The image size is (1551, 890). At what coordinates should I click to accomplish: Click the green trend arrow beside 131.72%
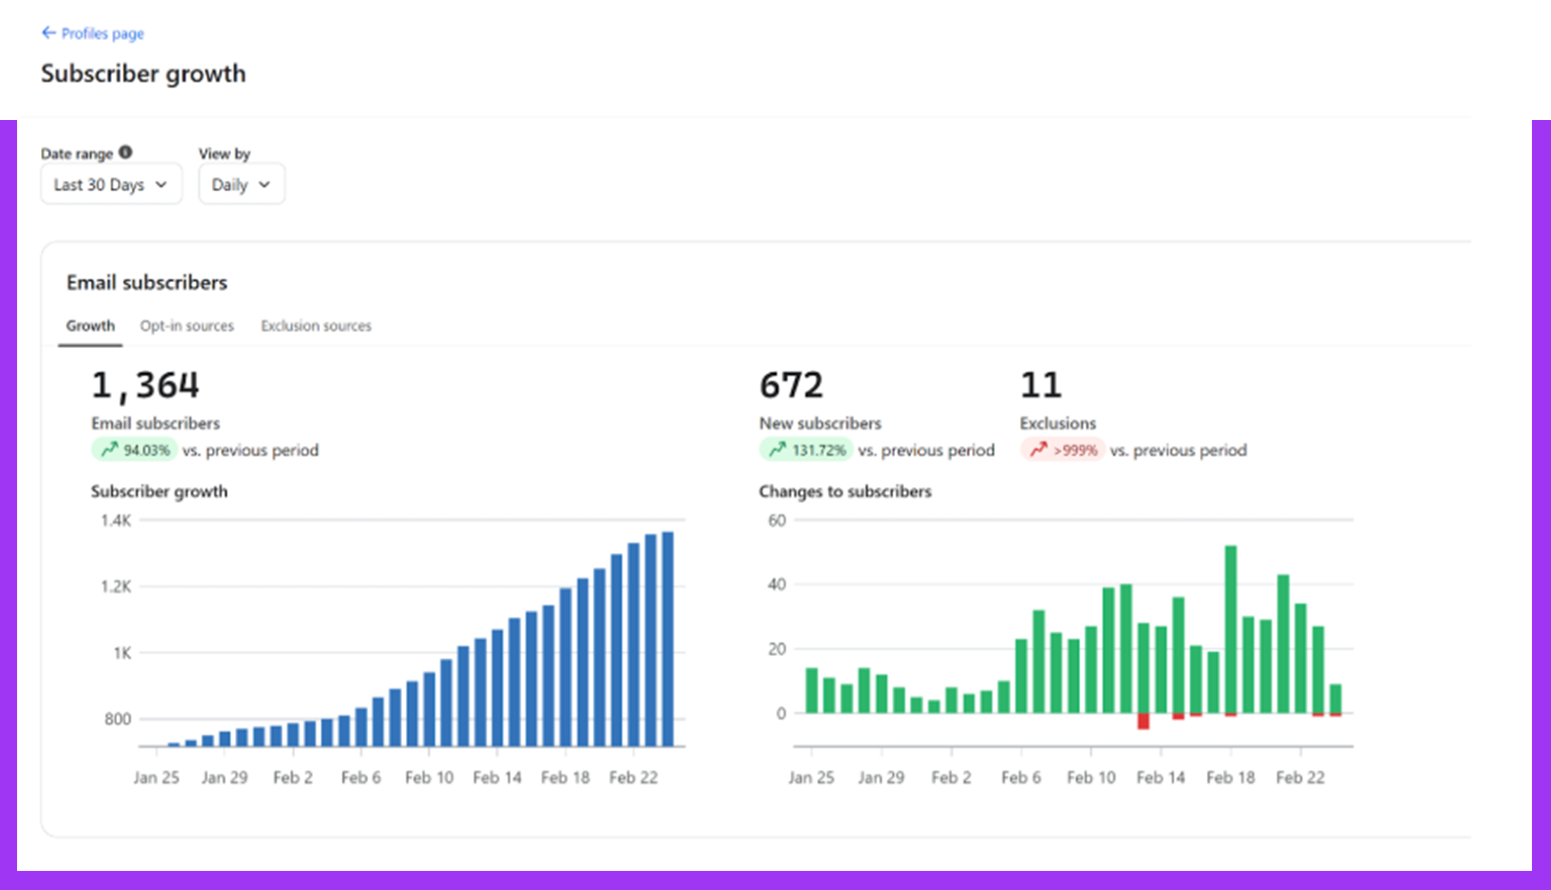(x=777, y=450)
